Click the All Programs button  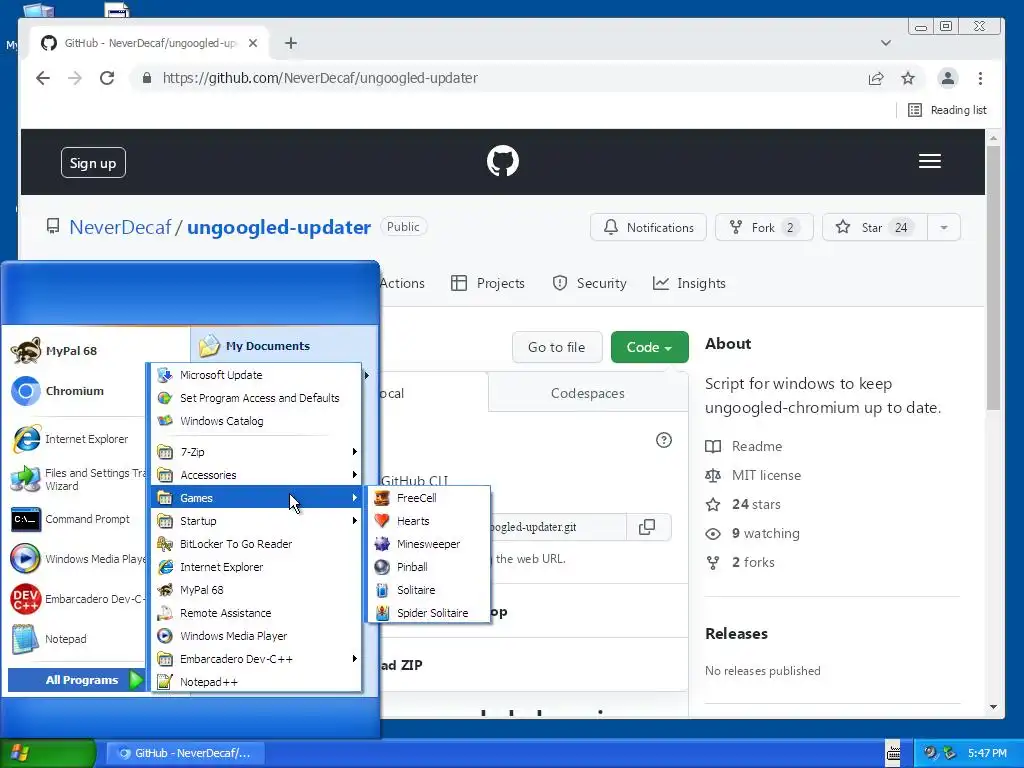click(76, 680)
